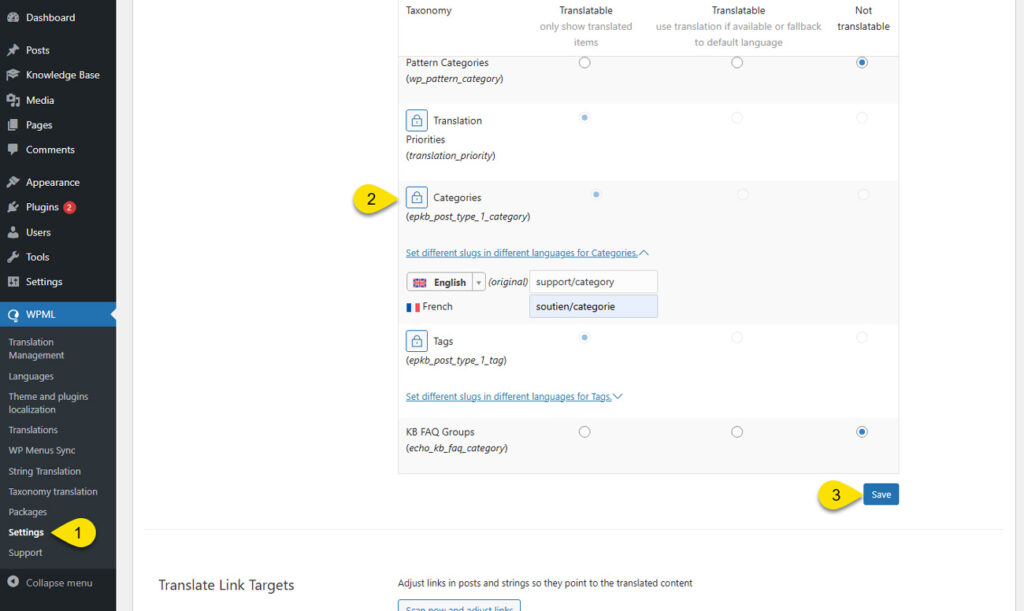Select fallback translatable for Pattern Categories
The height and width of the screenshot is (611, 1024).
click(x=737, y=63)
